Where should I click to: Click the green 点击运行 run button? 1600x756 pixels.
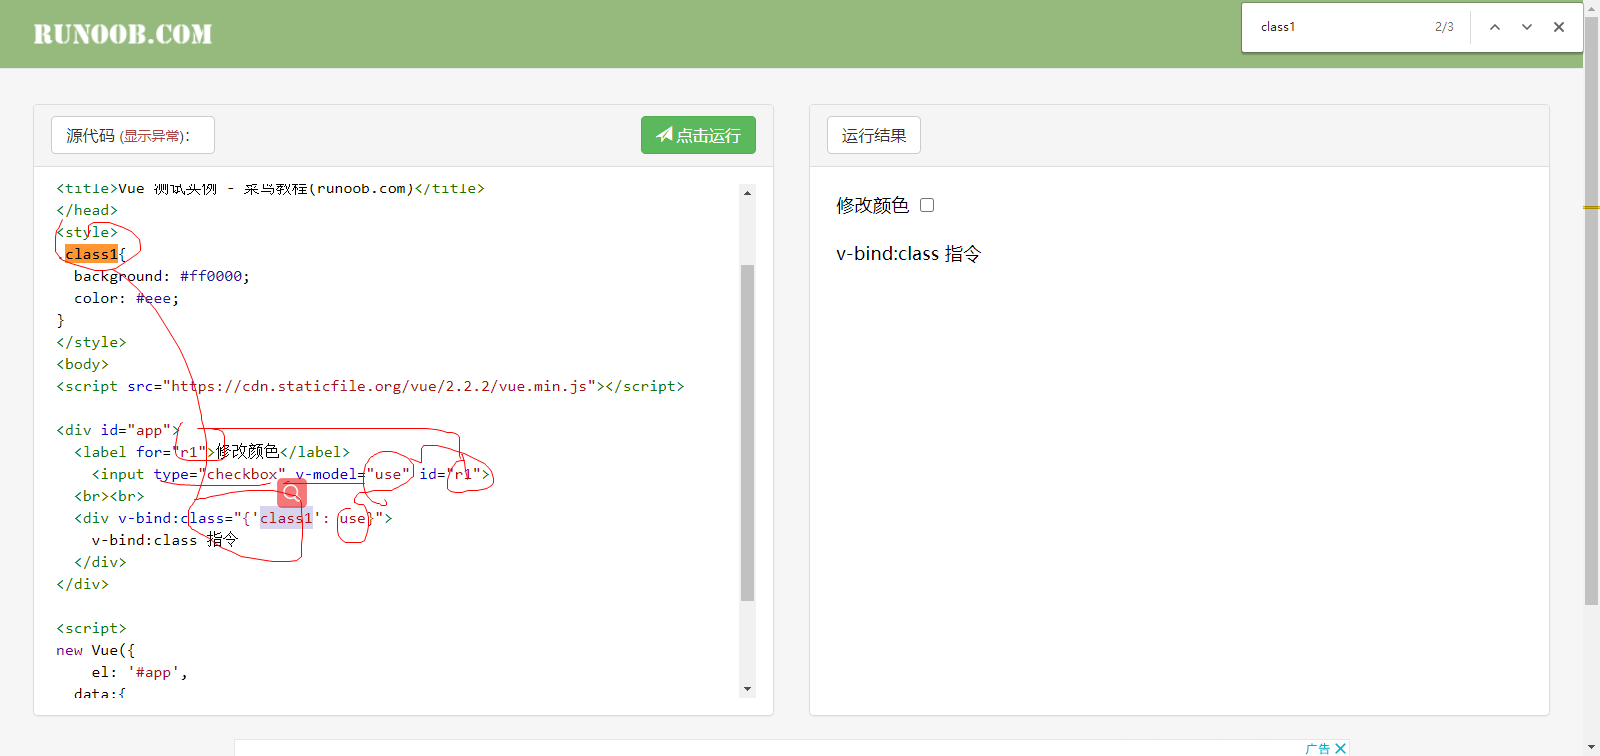tap(698, 135)
